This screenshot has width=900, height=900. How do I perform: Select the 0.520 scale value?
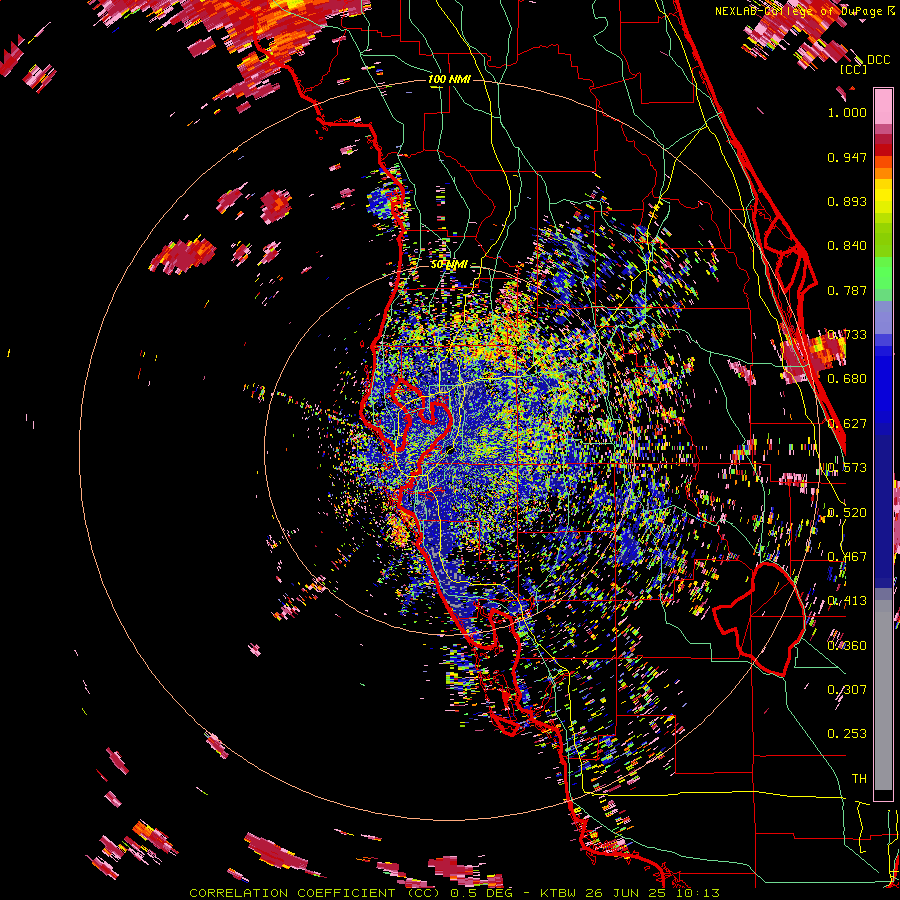[847, 513]
